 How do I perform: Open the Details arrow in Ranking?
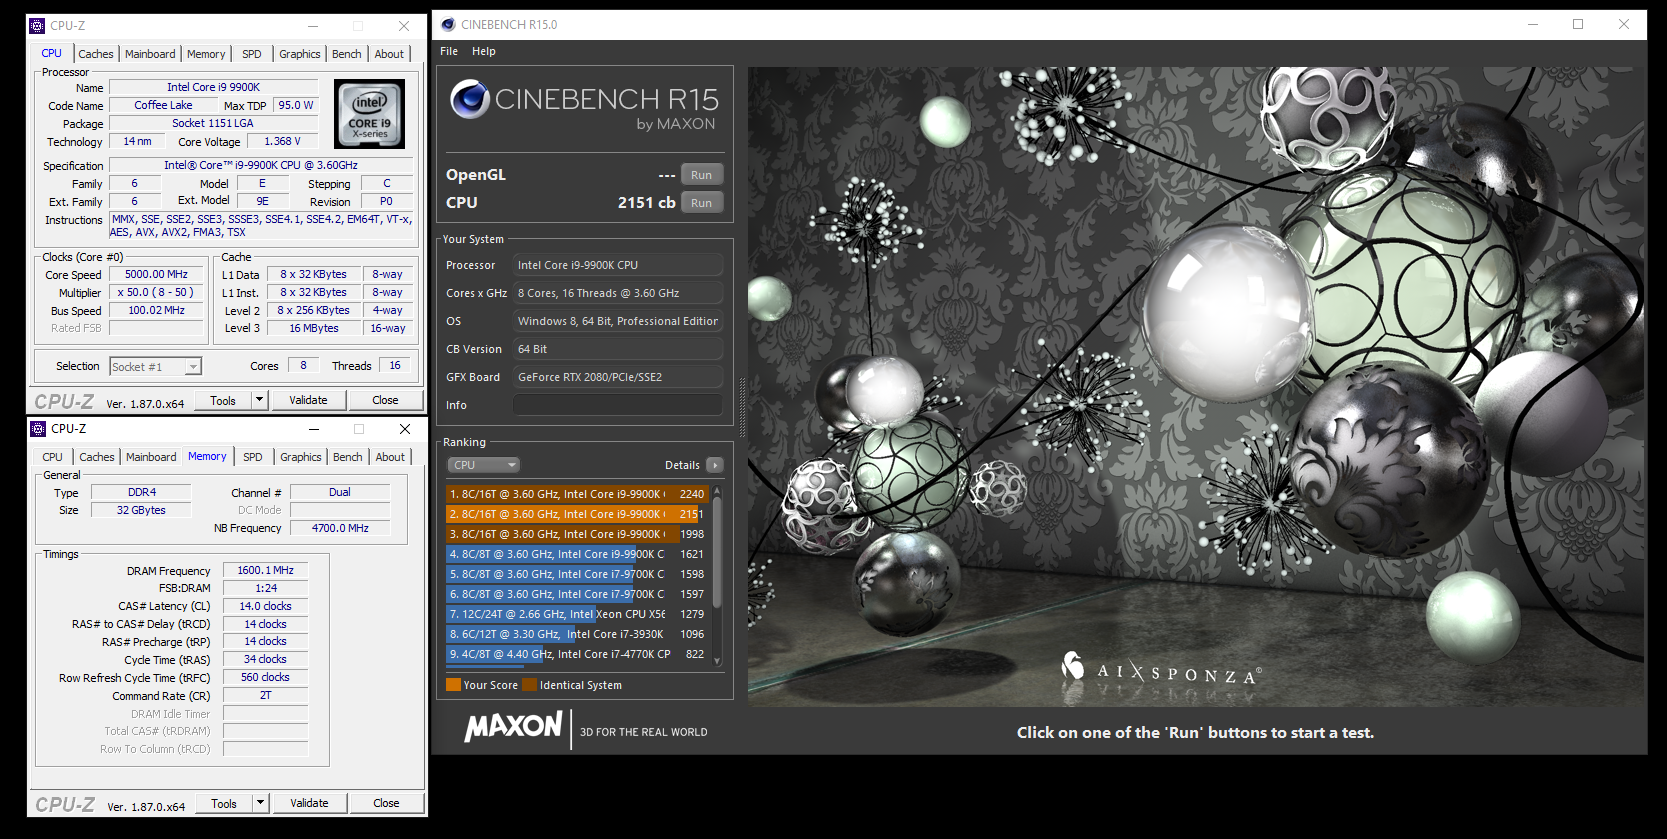point(715,465)
